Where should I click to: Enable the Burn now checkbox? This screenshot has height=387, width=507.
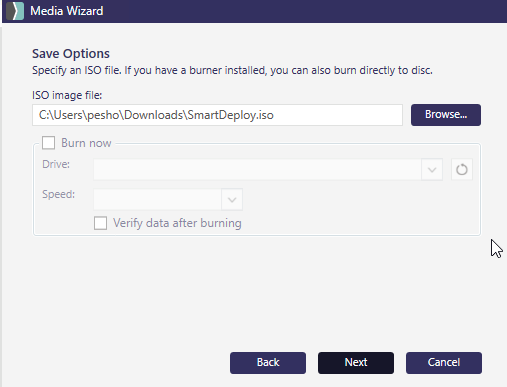[49, 143]
